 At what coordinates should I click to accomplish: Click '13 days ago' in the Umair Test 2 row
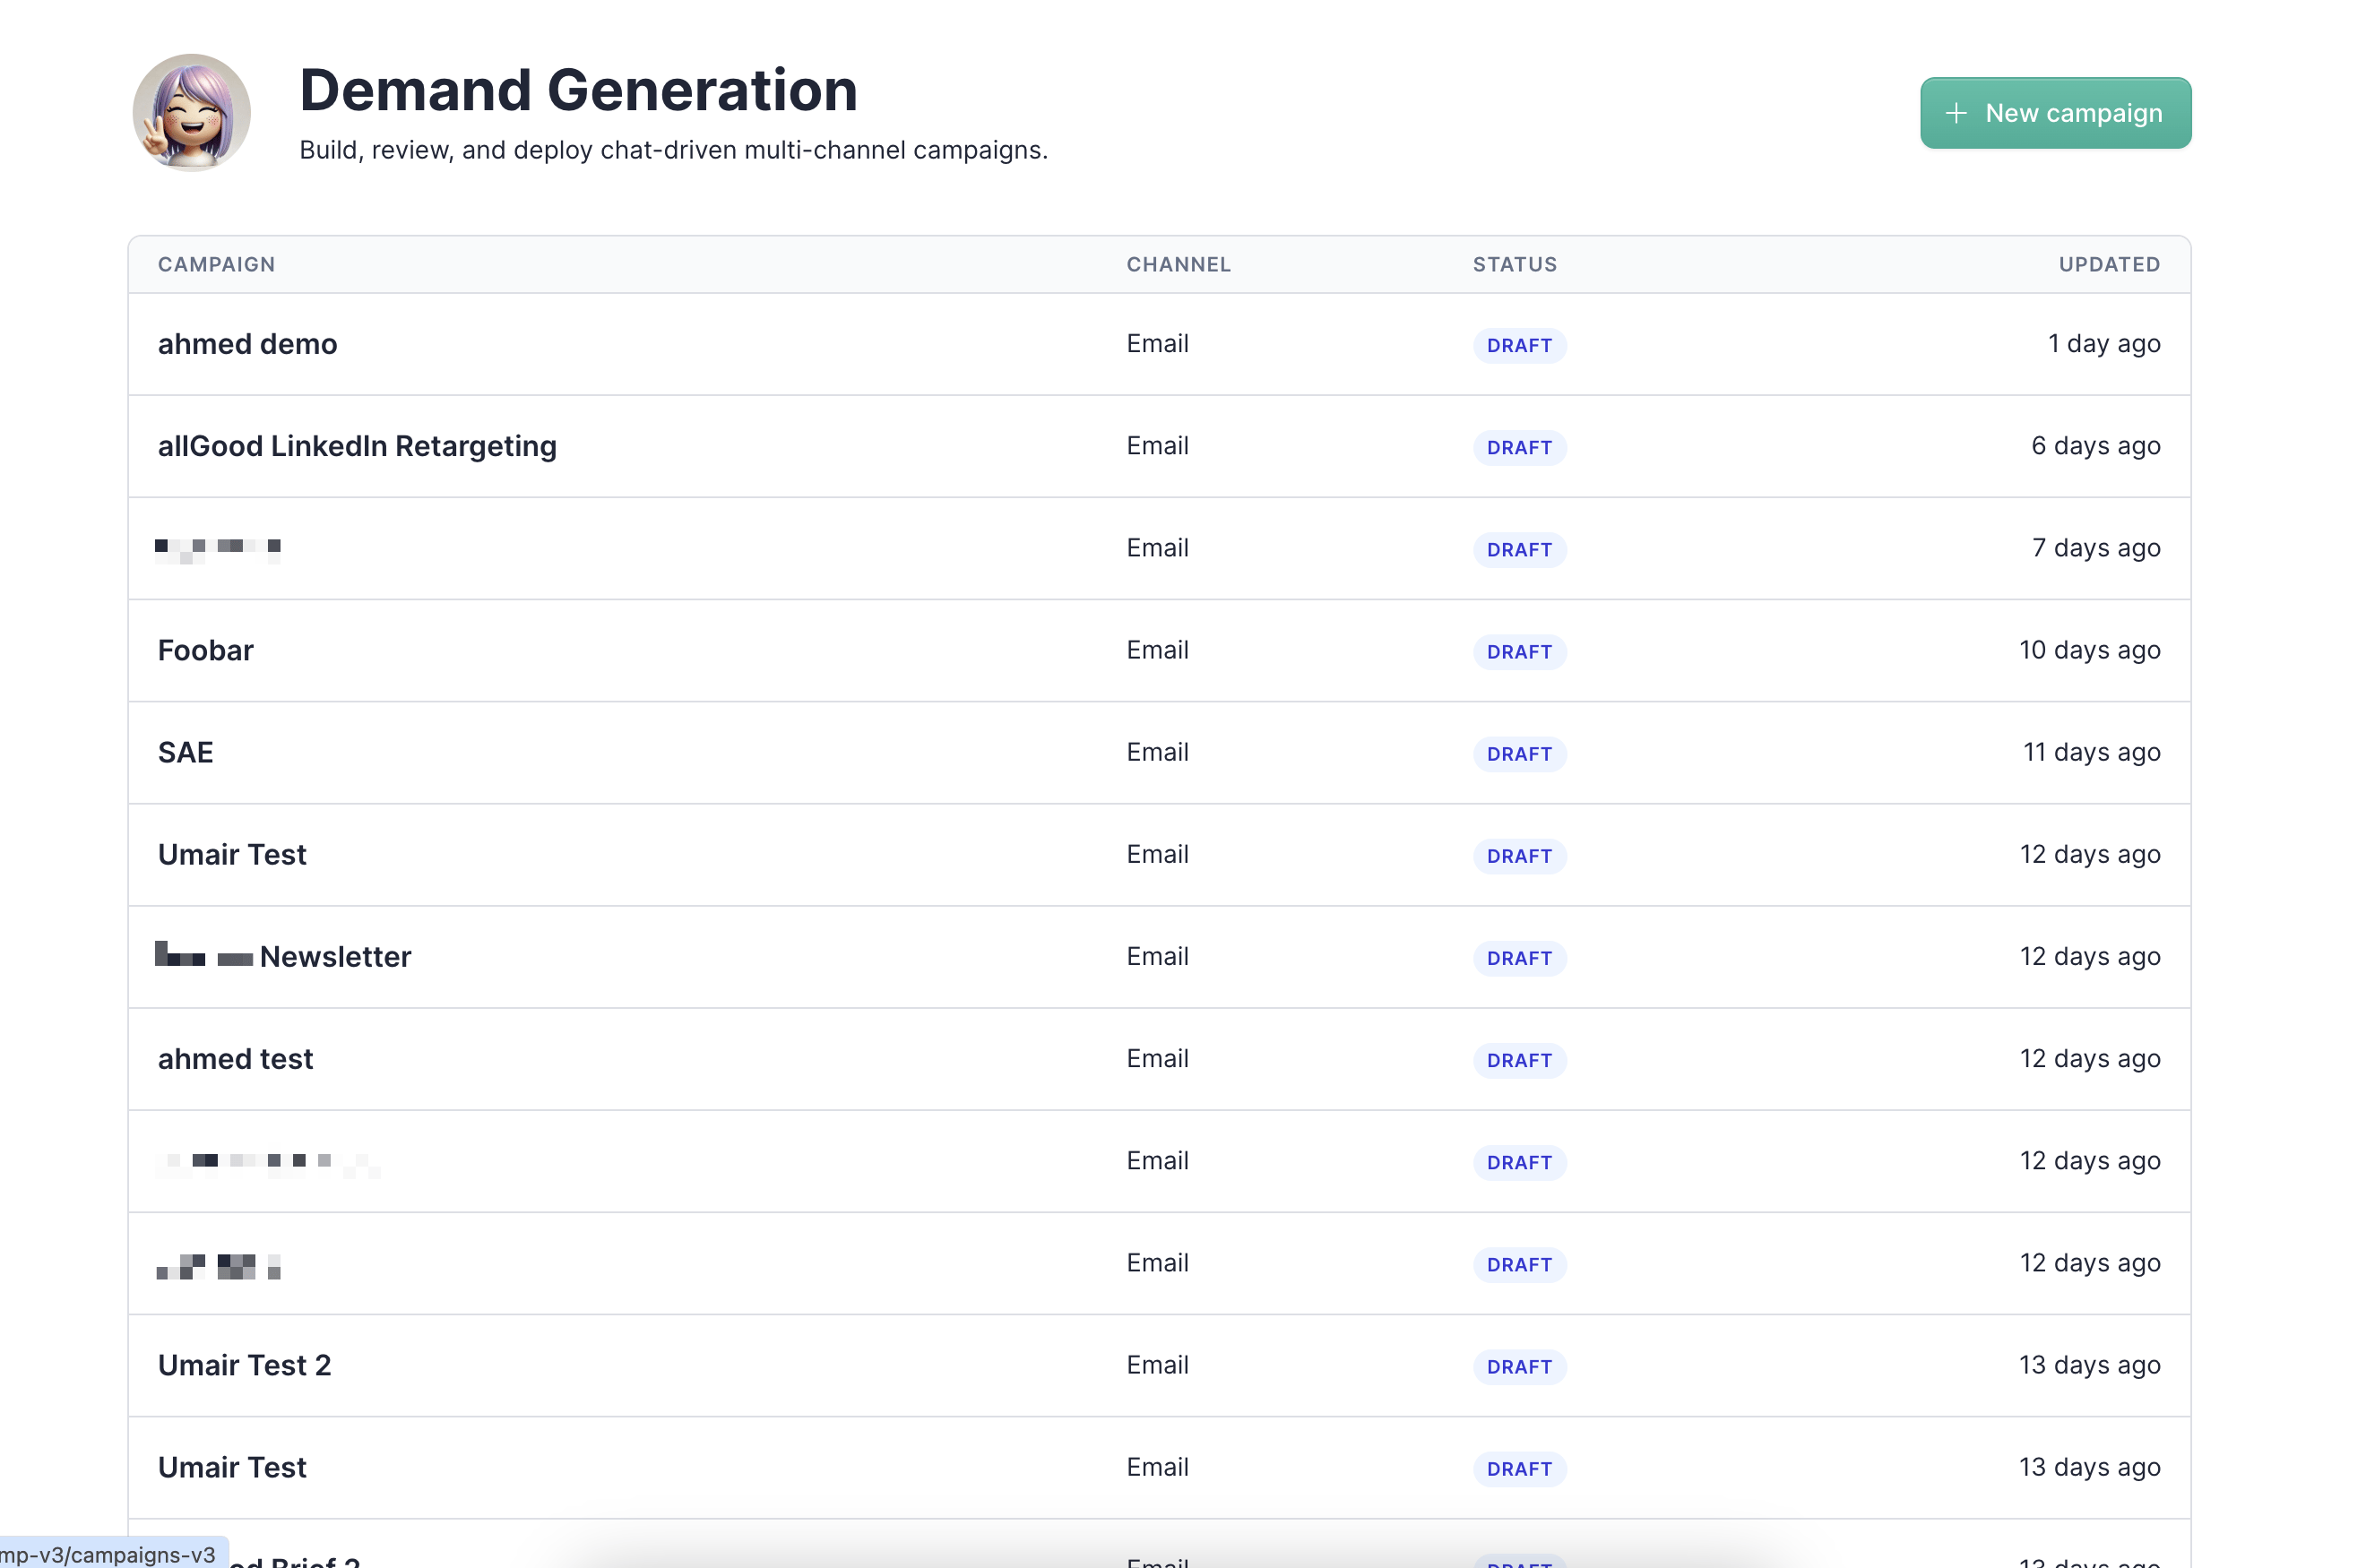click(x=2090, y=1365)
